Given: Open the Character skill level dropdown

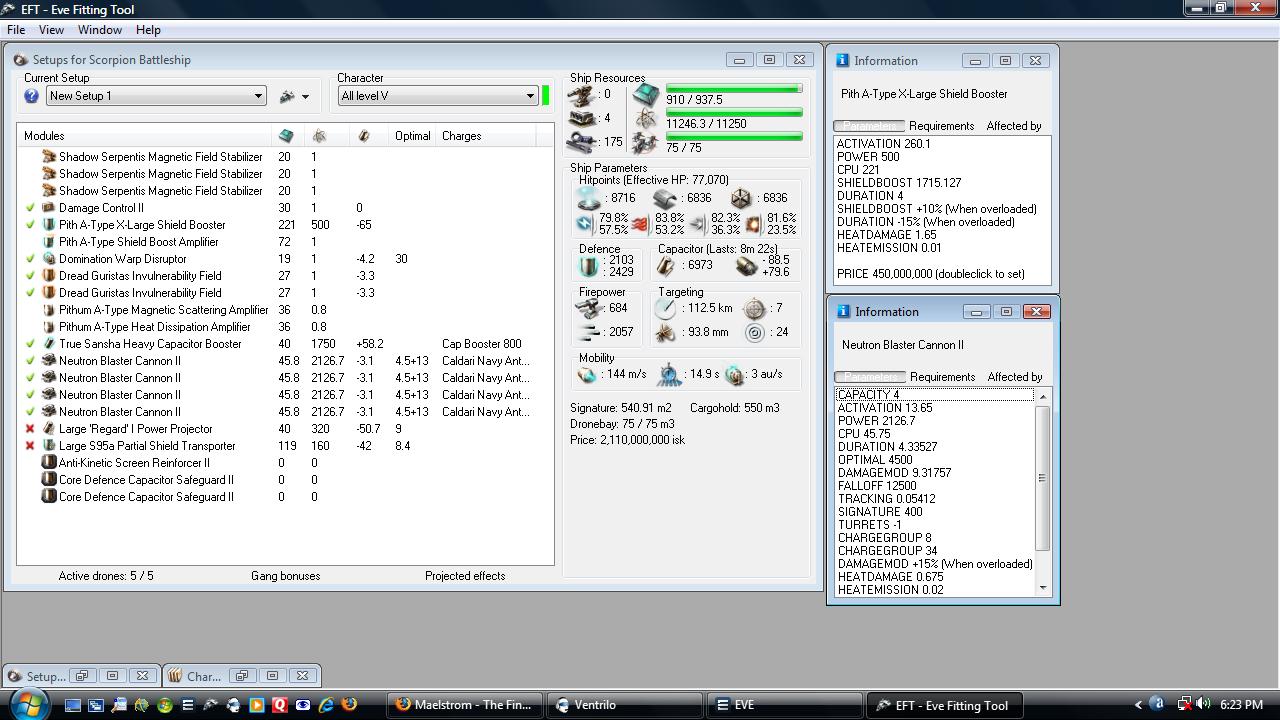Looking at the screenshot, I should pos(530,96).
